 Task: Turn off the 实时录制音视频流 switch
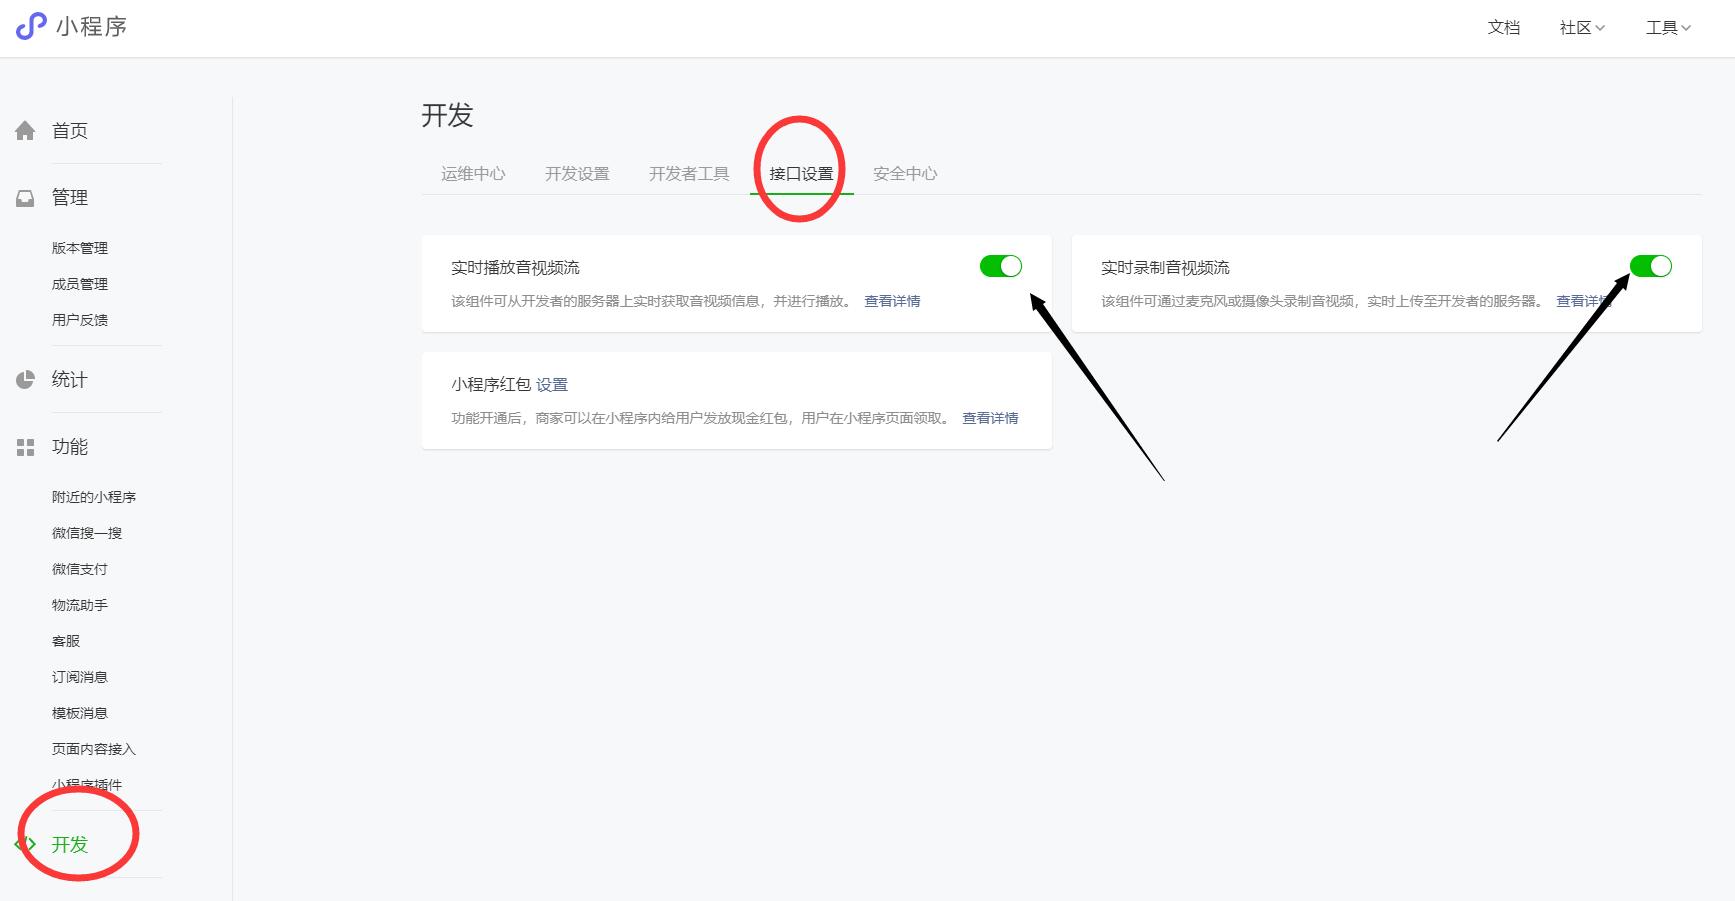point(1651,266)
